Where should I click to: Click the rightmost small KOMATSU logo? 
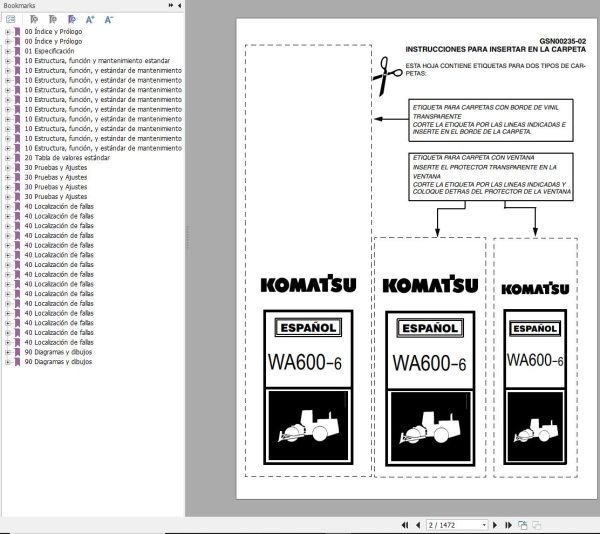[535, 288]
